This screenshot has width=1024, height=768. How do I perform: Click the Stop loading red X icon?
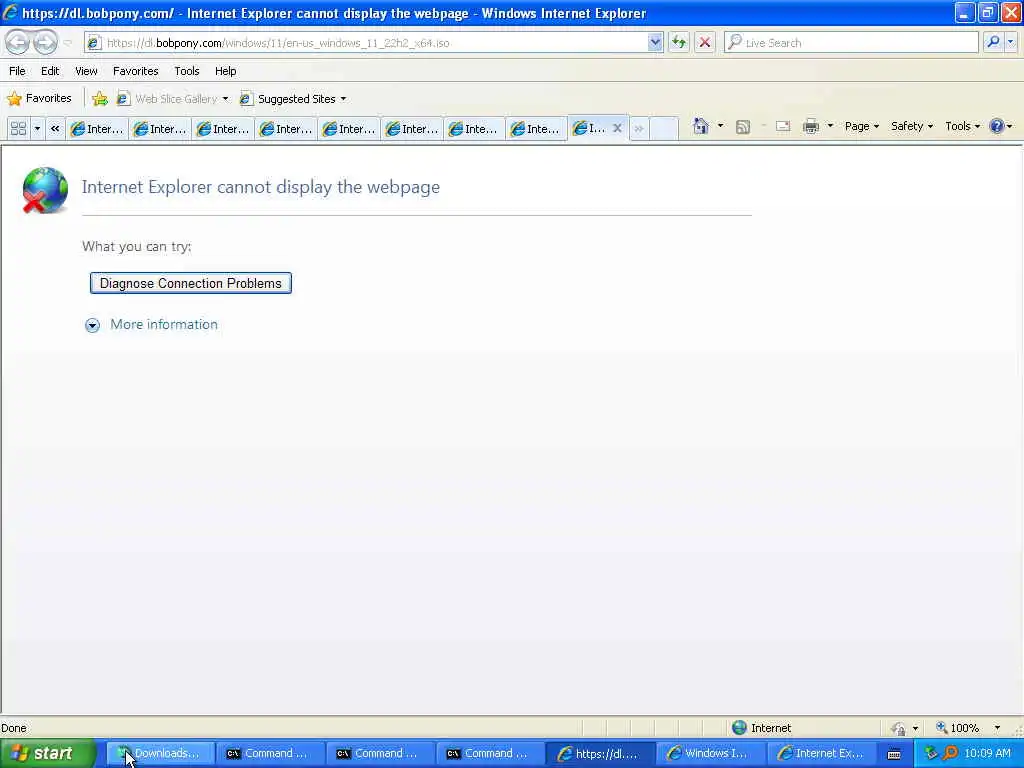coord(705,43)
